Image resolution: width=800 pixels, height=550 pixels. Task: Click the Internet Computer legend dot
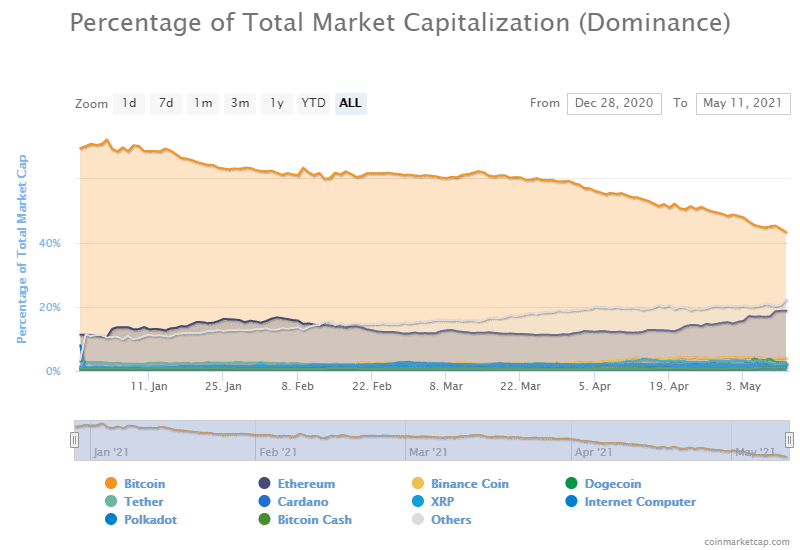[x=571, y=502]
